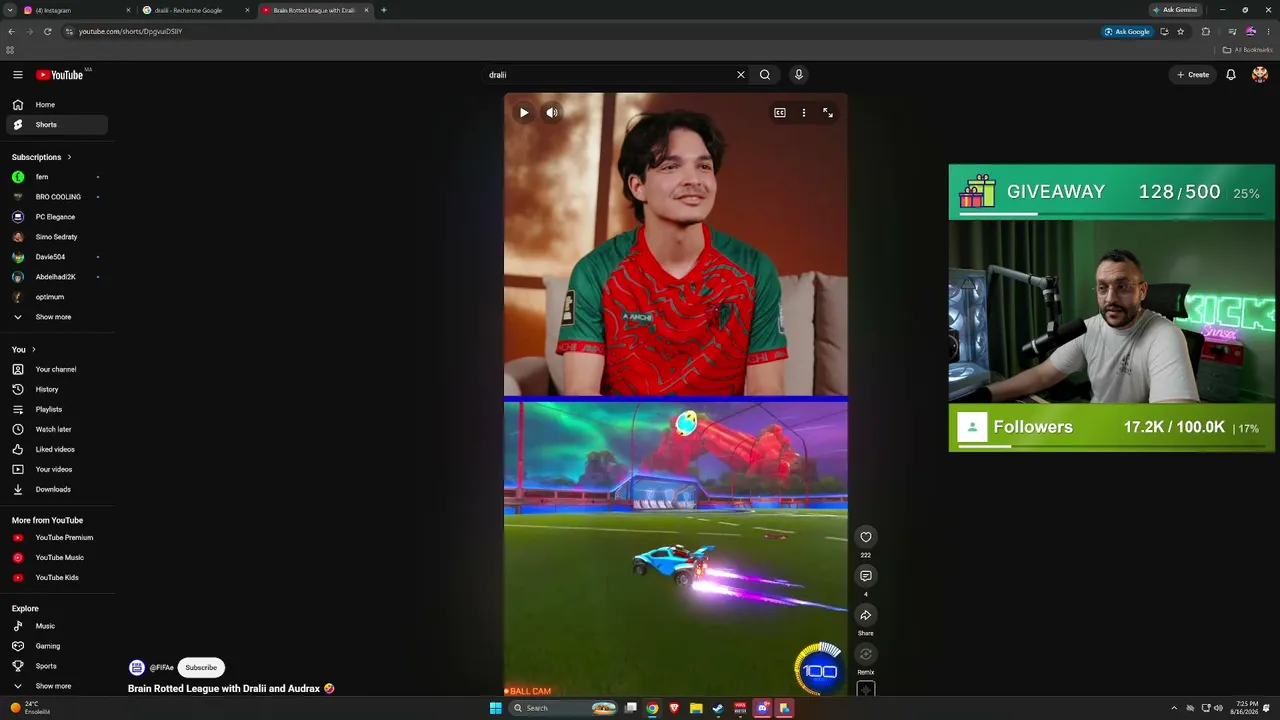Open File Explorer from the taskbar
The height and width of the screenshot is (720, 1280).
[696, 708]
